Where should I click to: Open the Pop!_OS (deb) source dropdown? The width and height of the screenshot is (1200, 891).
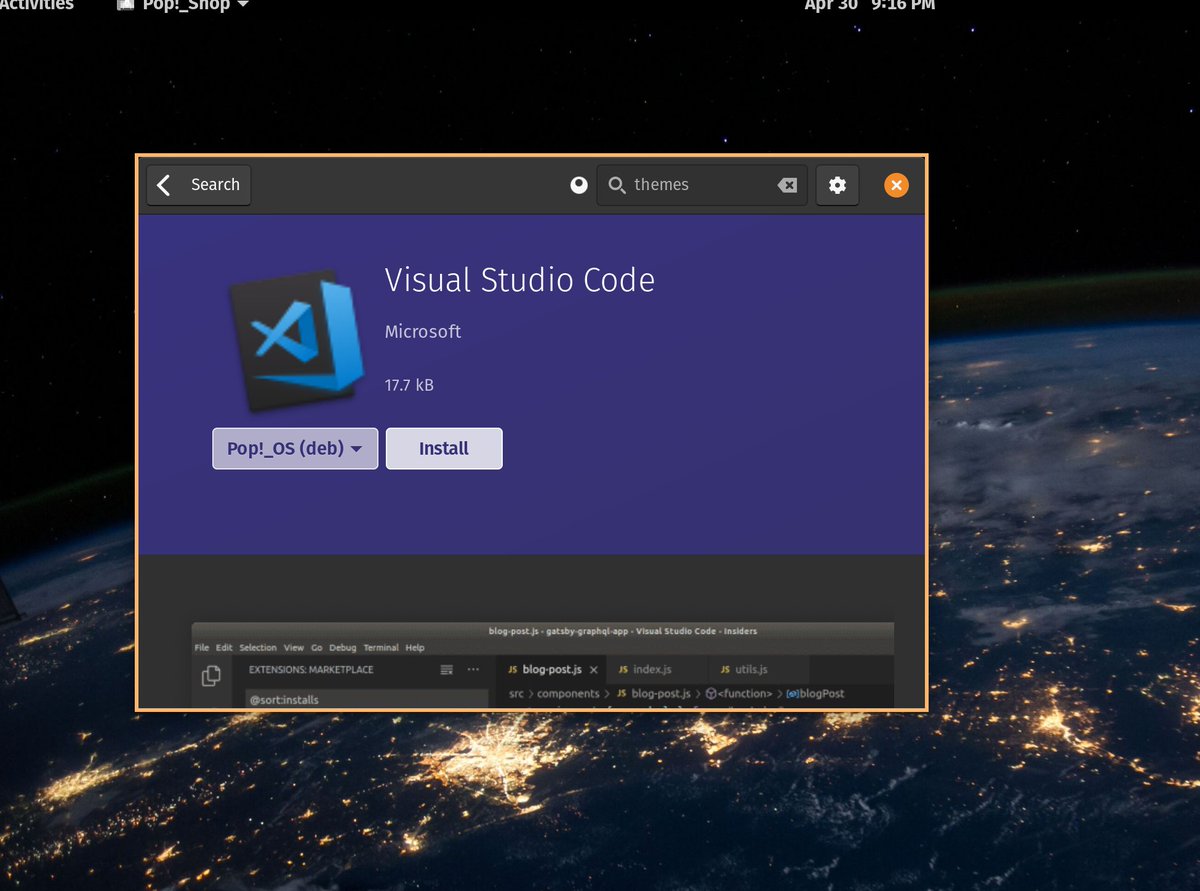coord(295,448)
